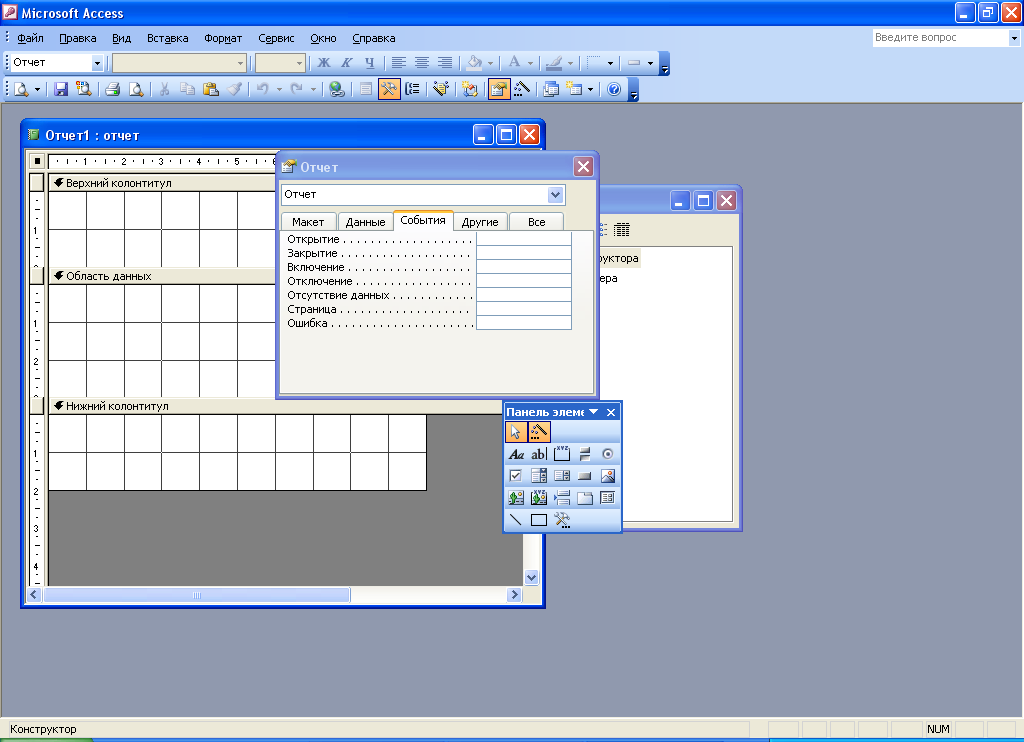Click the Print printer icon
Screen dimensions: 1024x742
(x=112, y=89)
